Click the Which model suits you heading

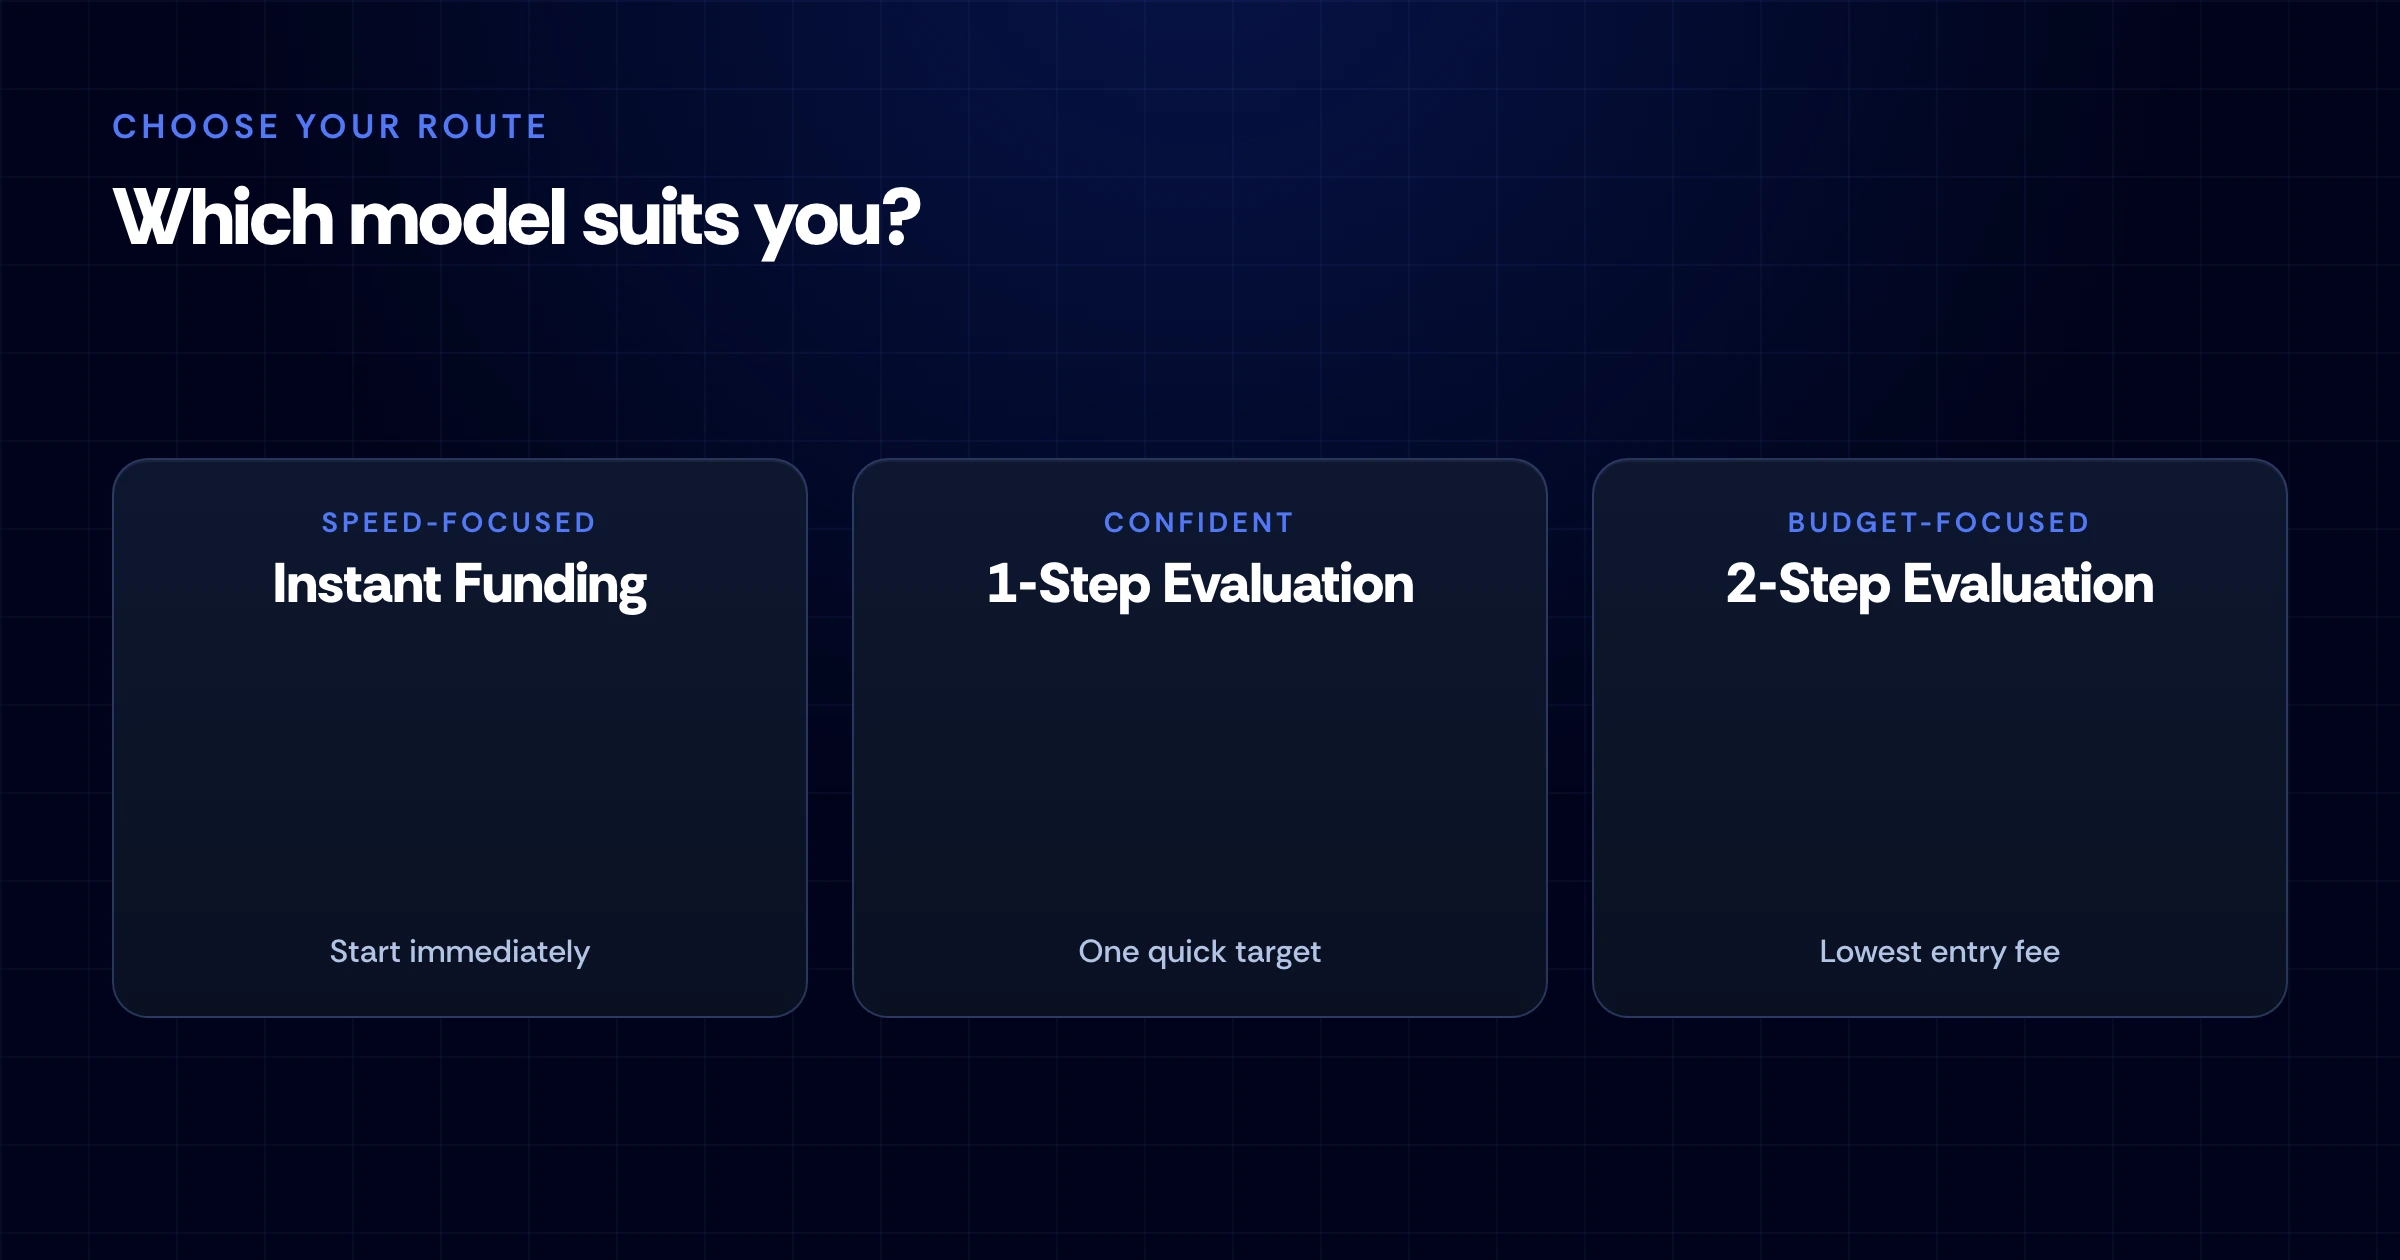coord(517,219)
